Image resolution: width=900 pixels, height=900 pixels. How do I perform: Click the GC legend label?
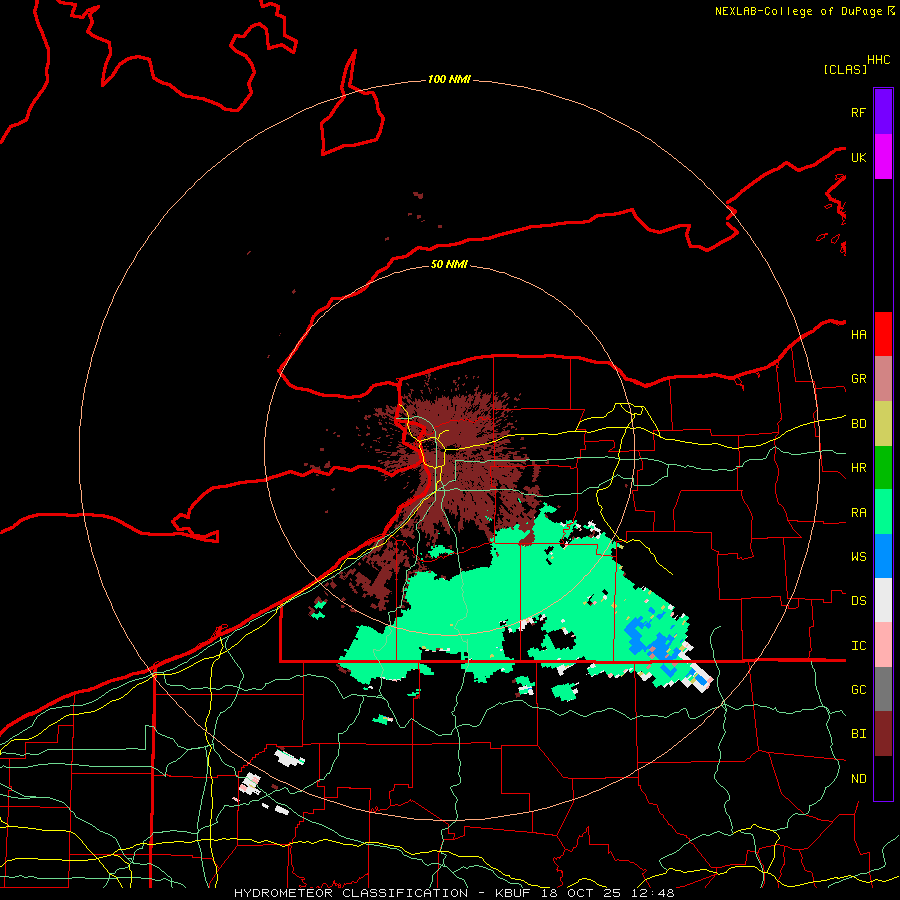(x=858, y=690)
